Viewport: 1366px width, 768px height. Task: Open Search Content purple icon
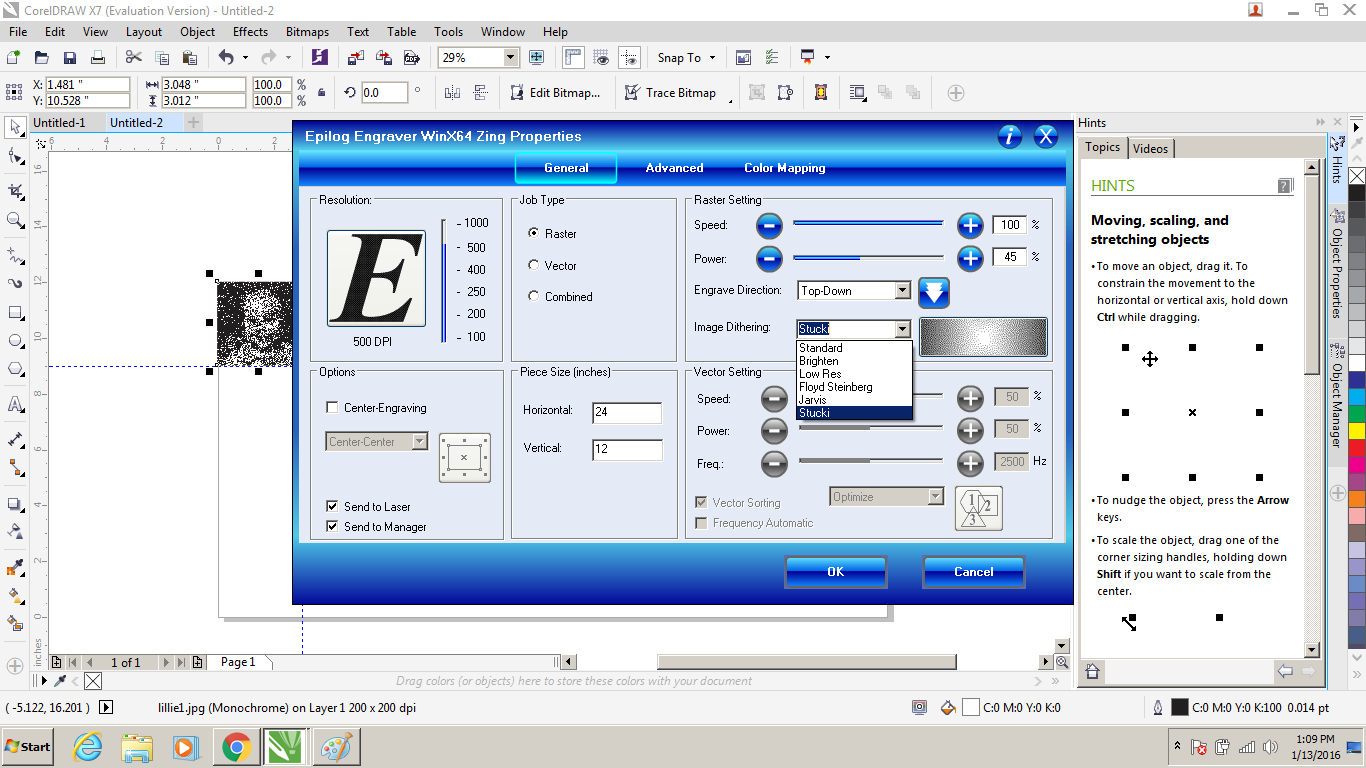pyautogui.click(x=320, y=58)
